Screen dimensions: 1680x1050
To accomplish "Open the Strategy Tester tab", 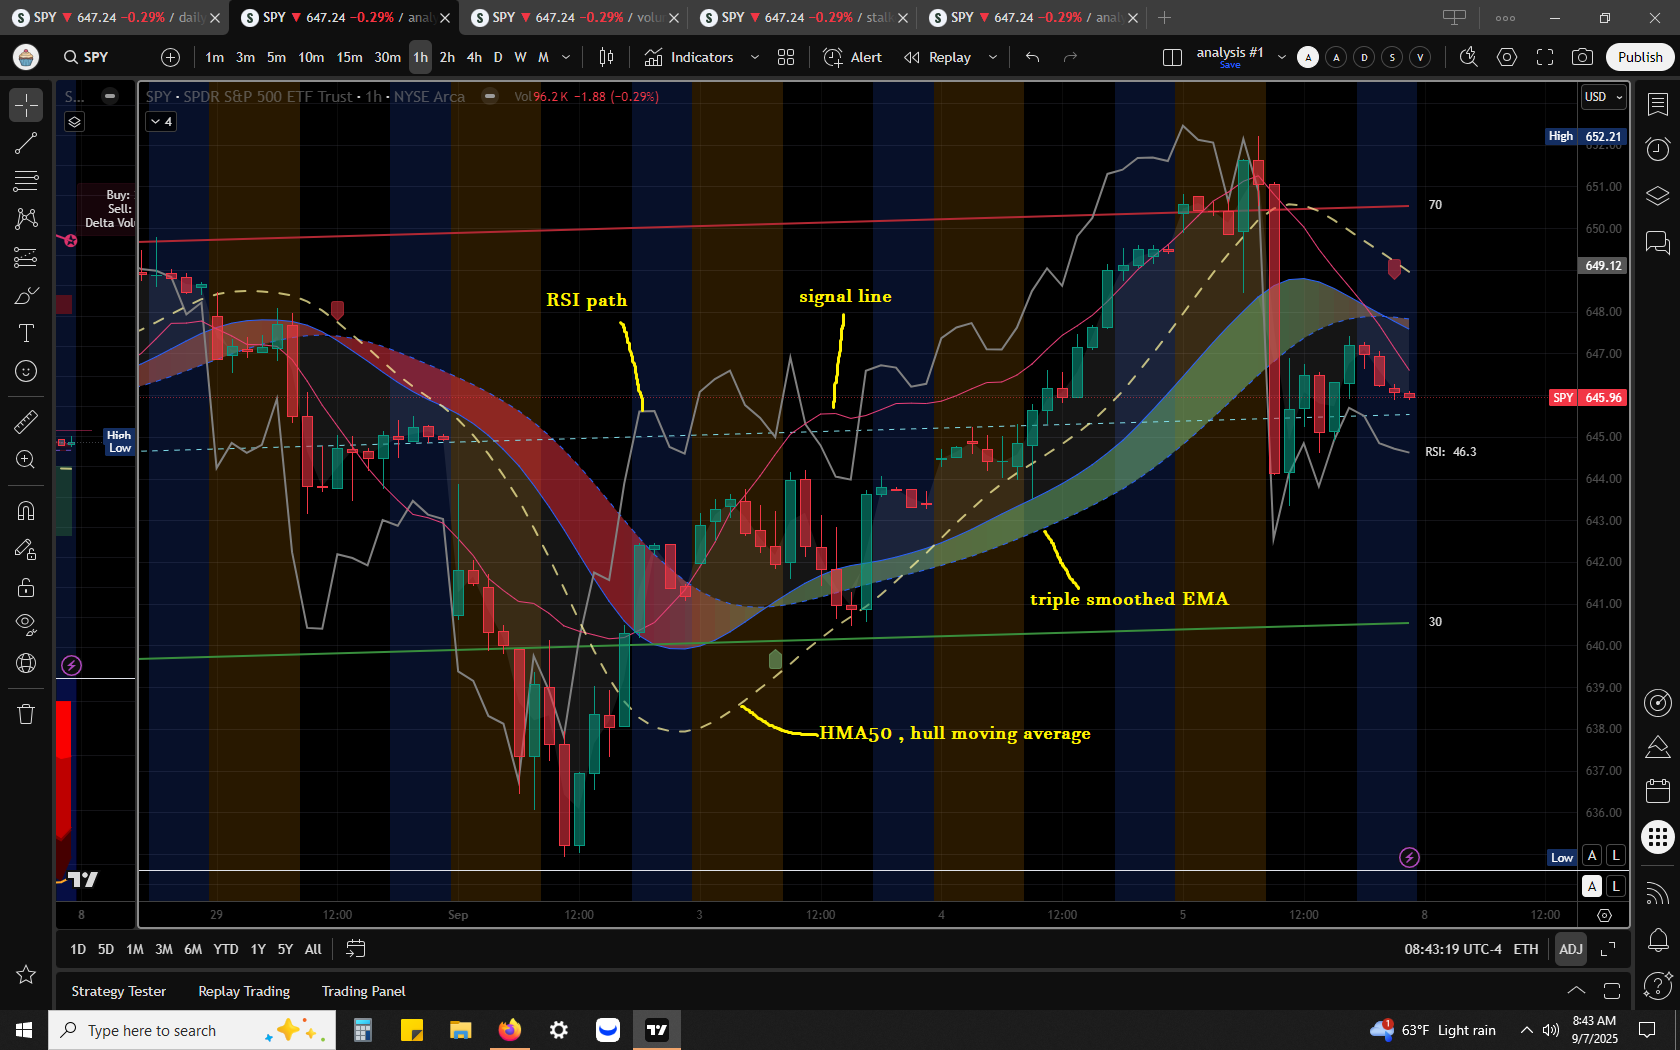I will point(119,991).
